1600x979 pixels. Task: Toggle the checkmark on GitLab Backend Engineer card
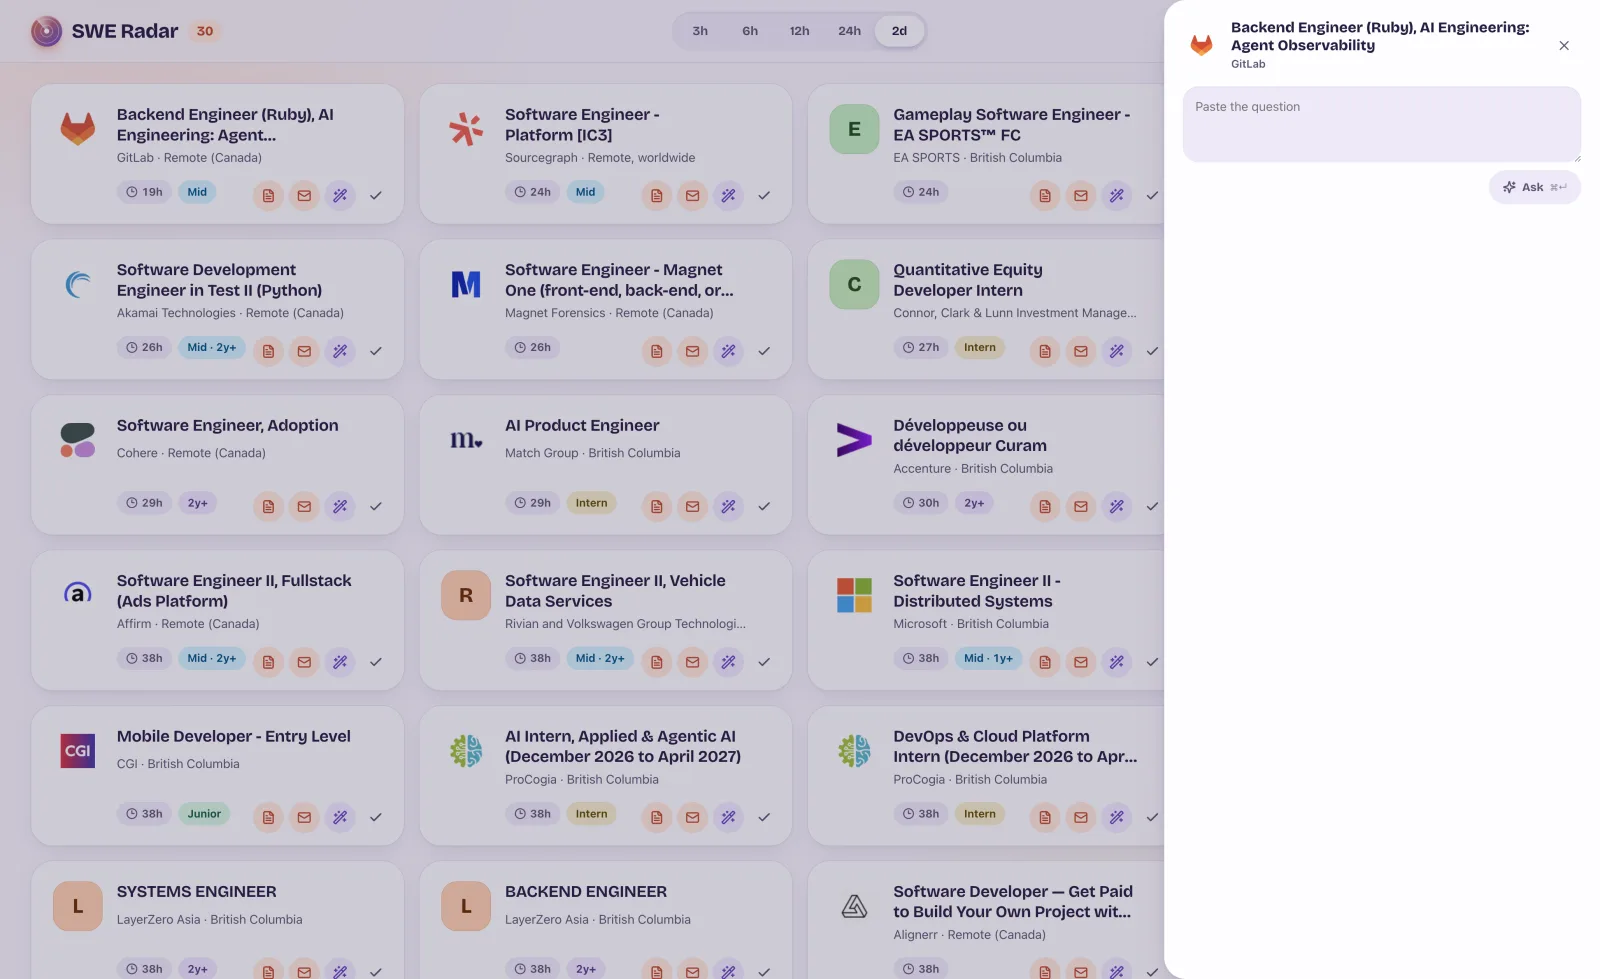pos(376,195)
